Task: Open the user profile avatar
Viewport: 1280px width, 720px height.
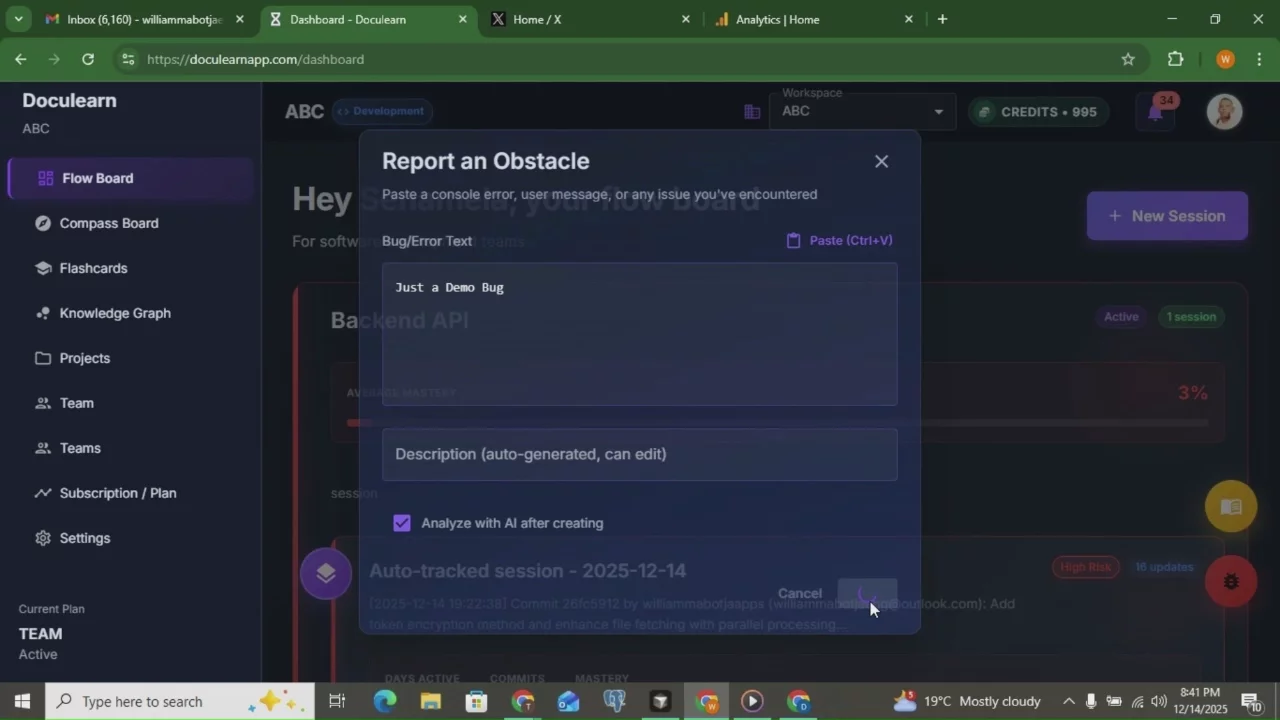Action: pyautogui.click(x=1224, y=112)
